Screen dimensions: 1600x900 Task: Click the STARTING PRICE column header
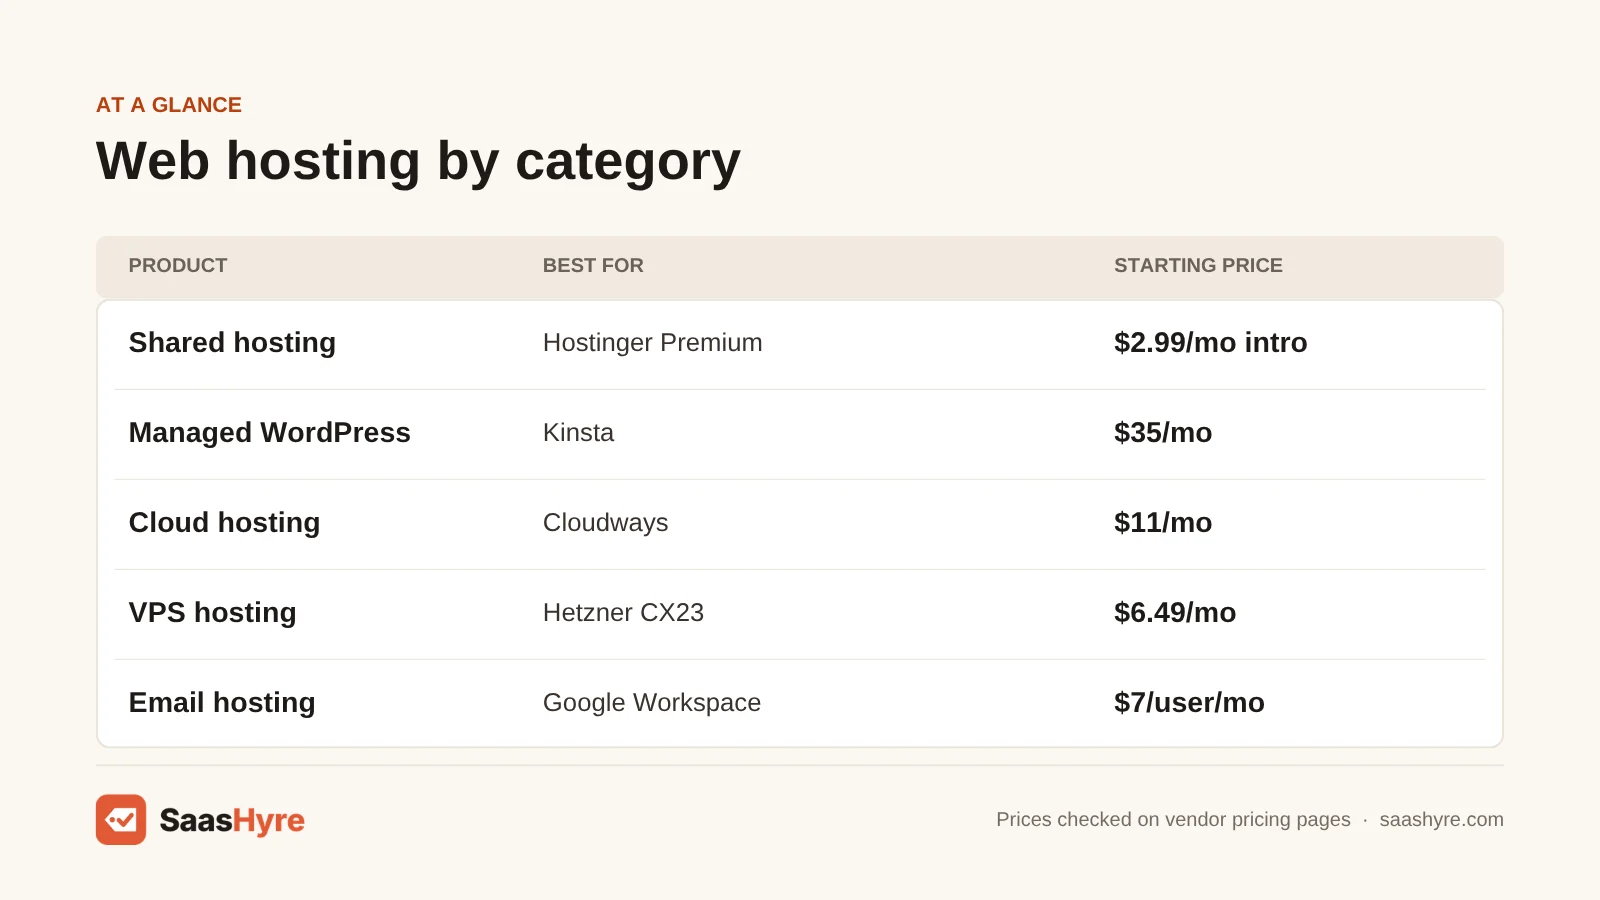point(1198,265)
